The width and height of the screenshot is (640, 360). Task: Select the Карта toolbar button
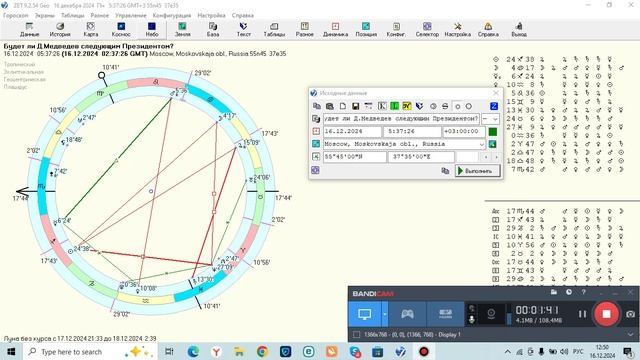tap(91, 30)
